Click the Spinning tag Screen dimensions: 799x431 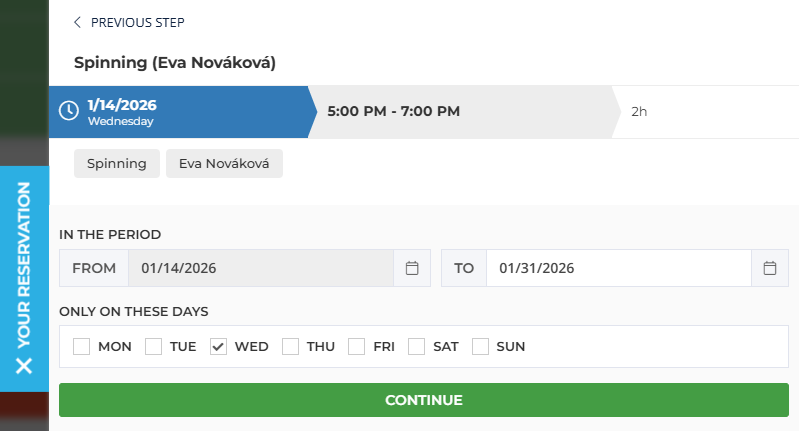click(x=116, y=164)
